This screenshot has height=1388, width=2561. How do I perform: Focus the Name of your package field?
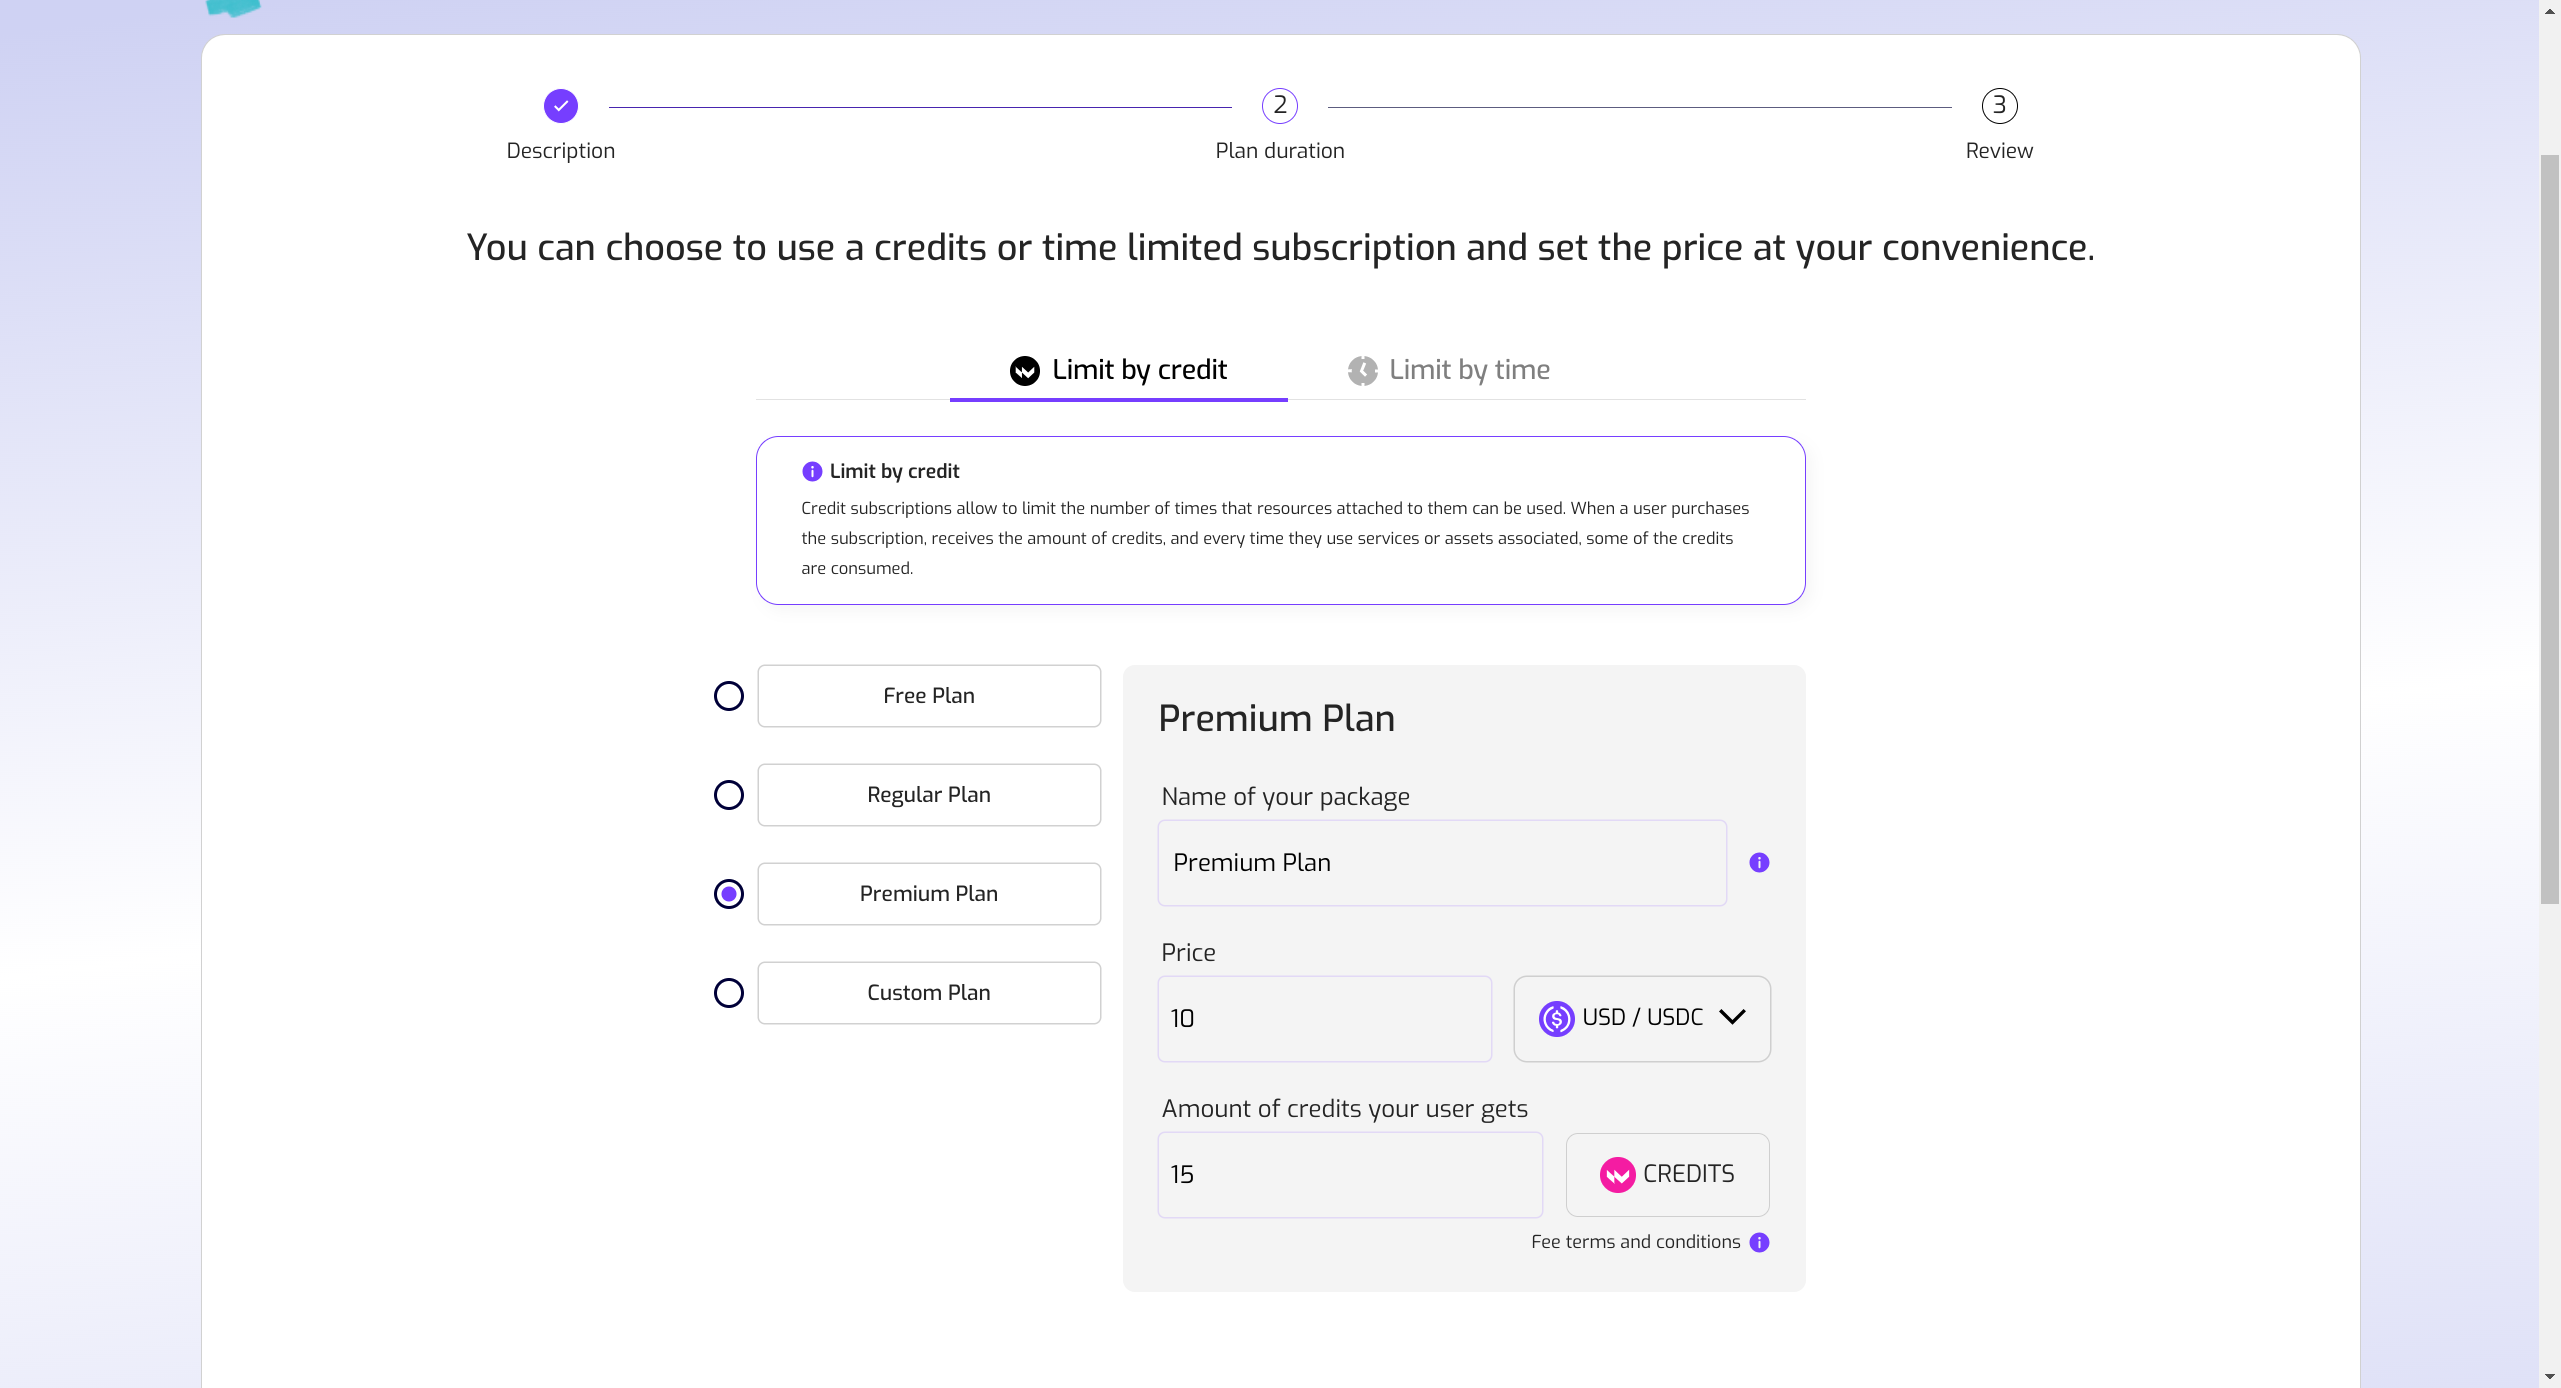coord(1440,863)
